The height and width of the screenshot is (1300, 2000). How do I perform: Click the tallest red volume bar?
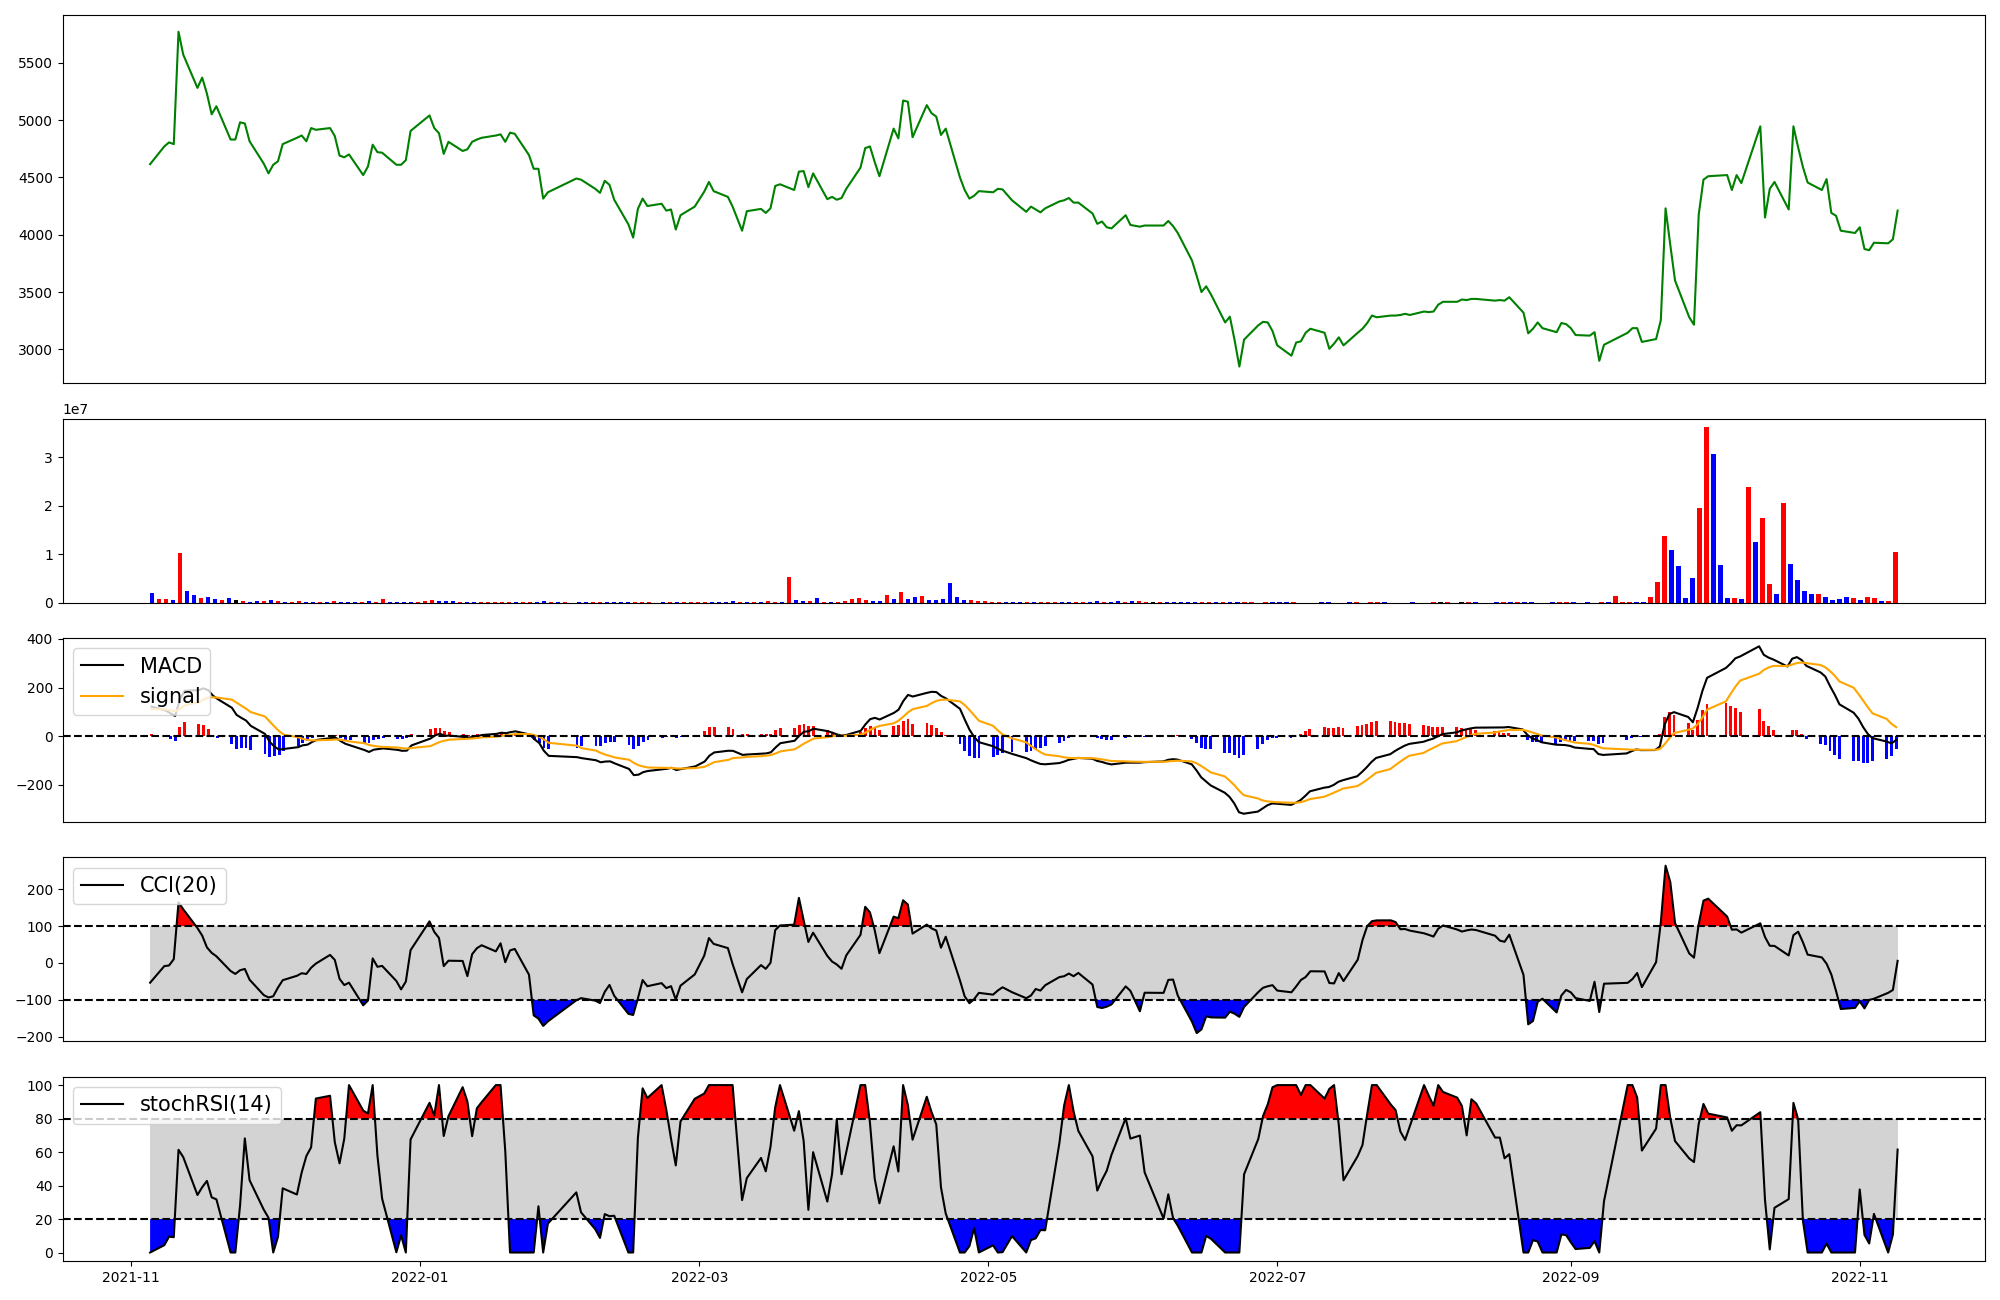tap(1706, 515)
